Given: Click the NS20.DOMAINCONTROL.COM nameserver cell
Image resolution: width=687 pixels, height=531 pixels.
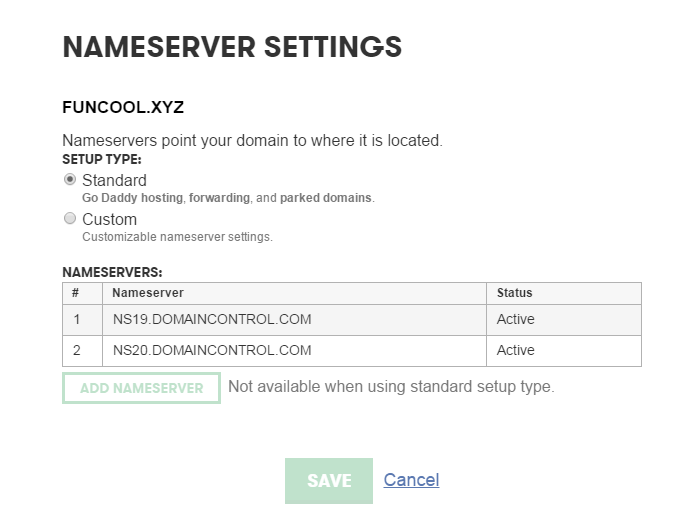Looking at the screenshot, I should (x=294, y=351).
